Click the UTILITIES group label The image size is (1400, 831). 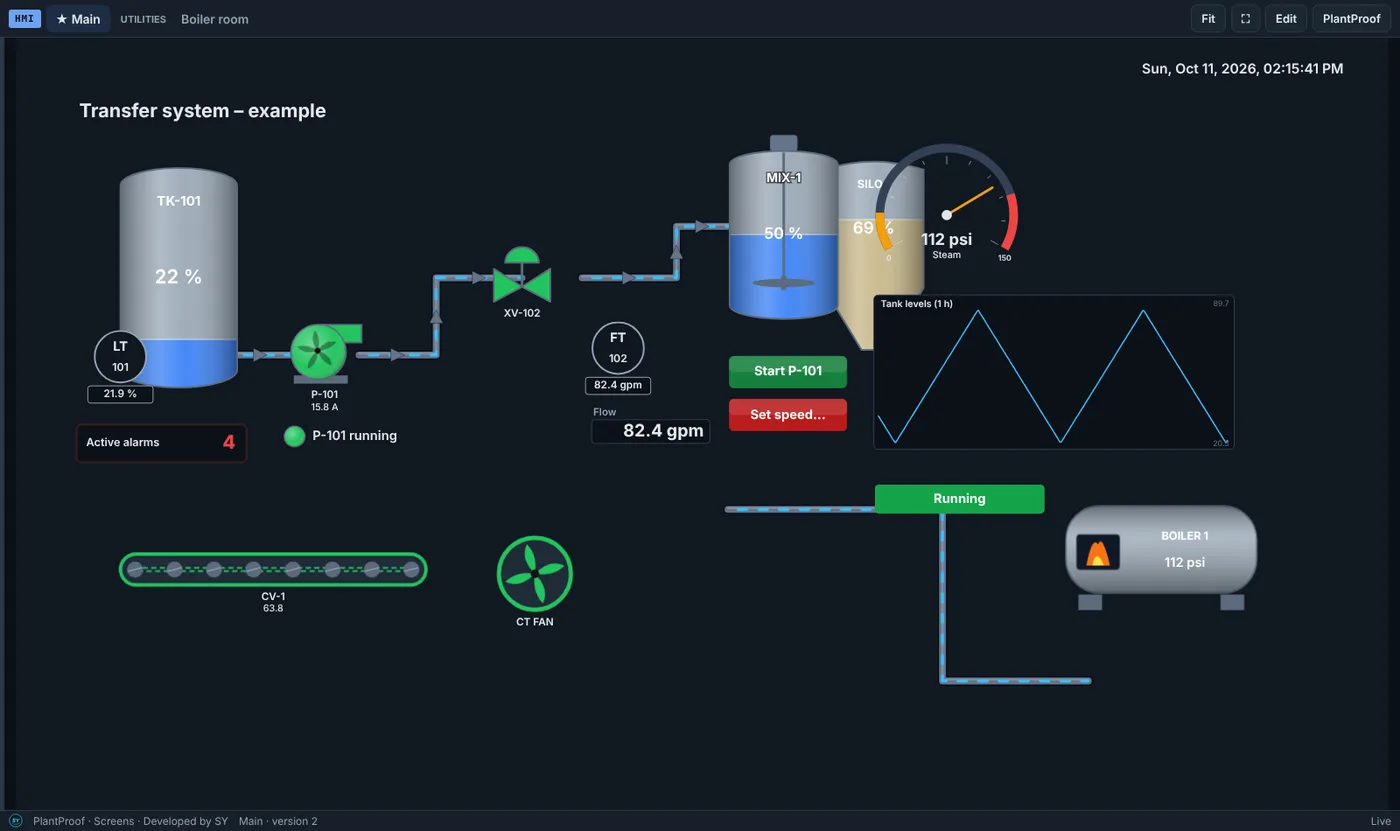tap(143, 19)
